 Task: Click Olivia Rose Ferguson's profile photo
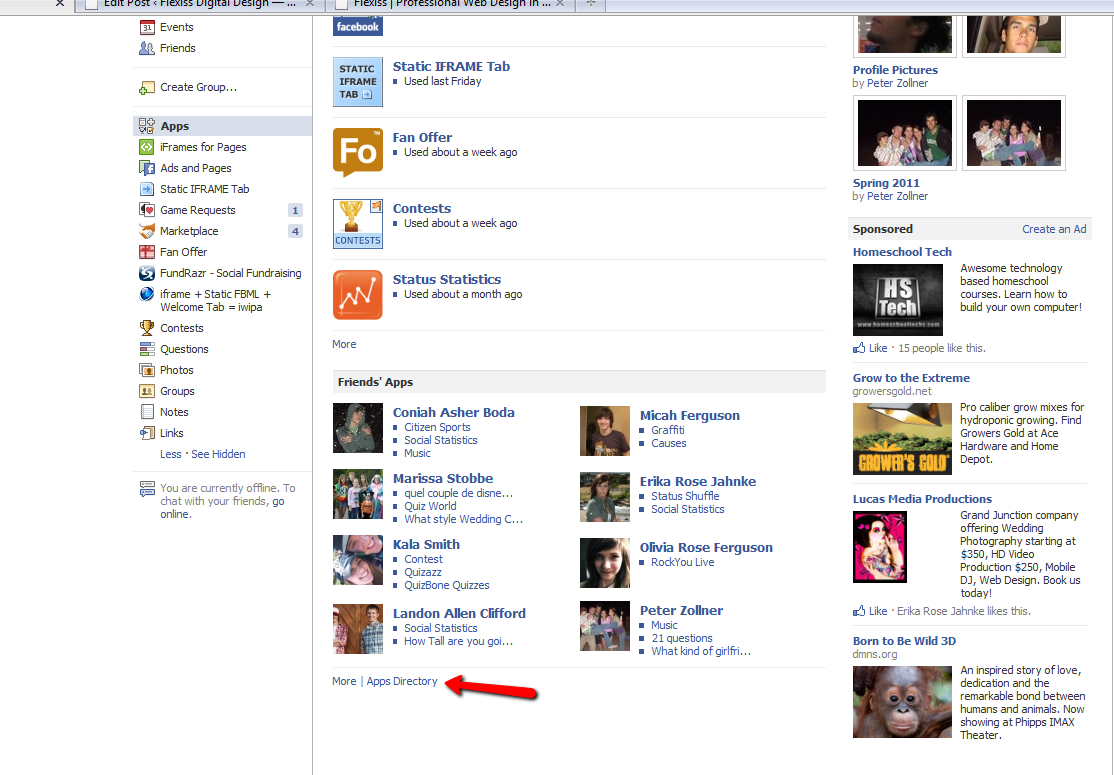pyautogui.click(x=605, y=563)
